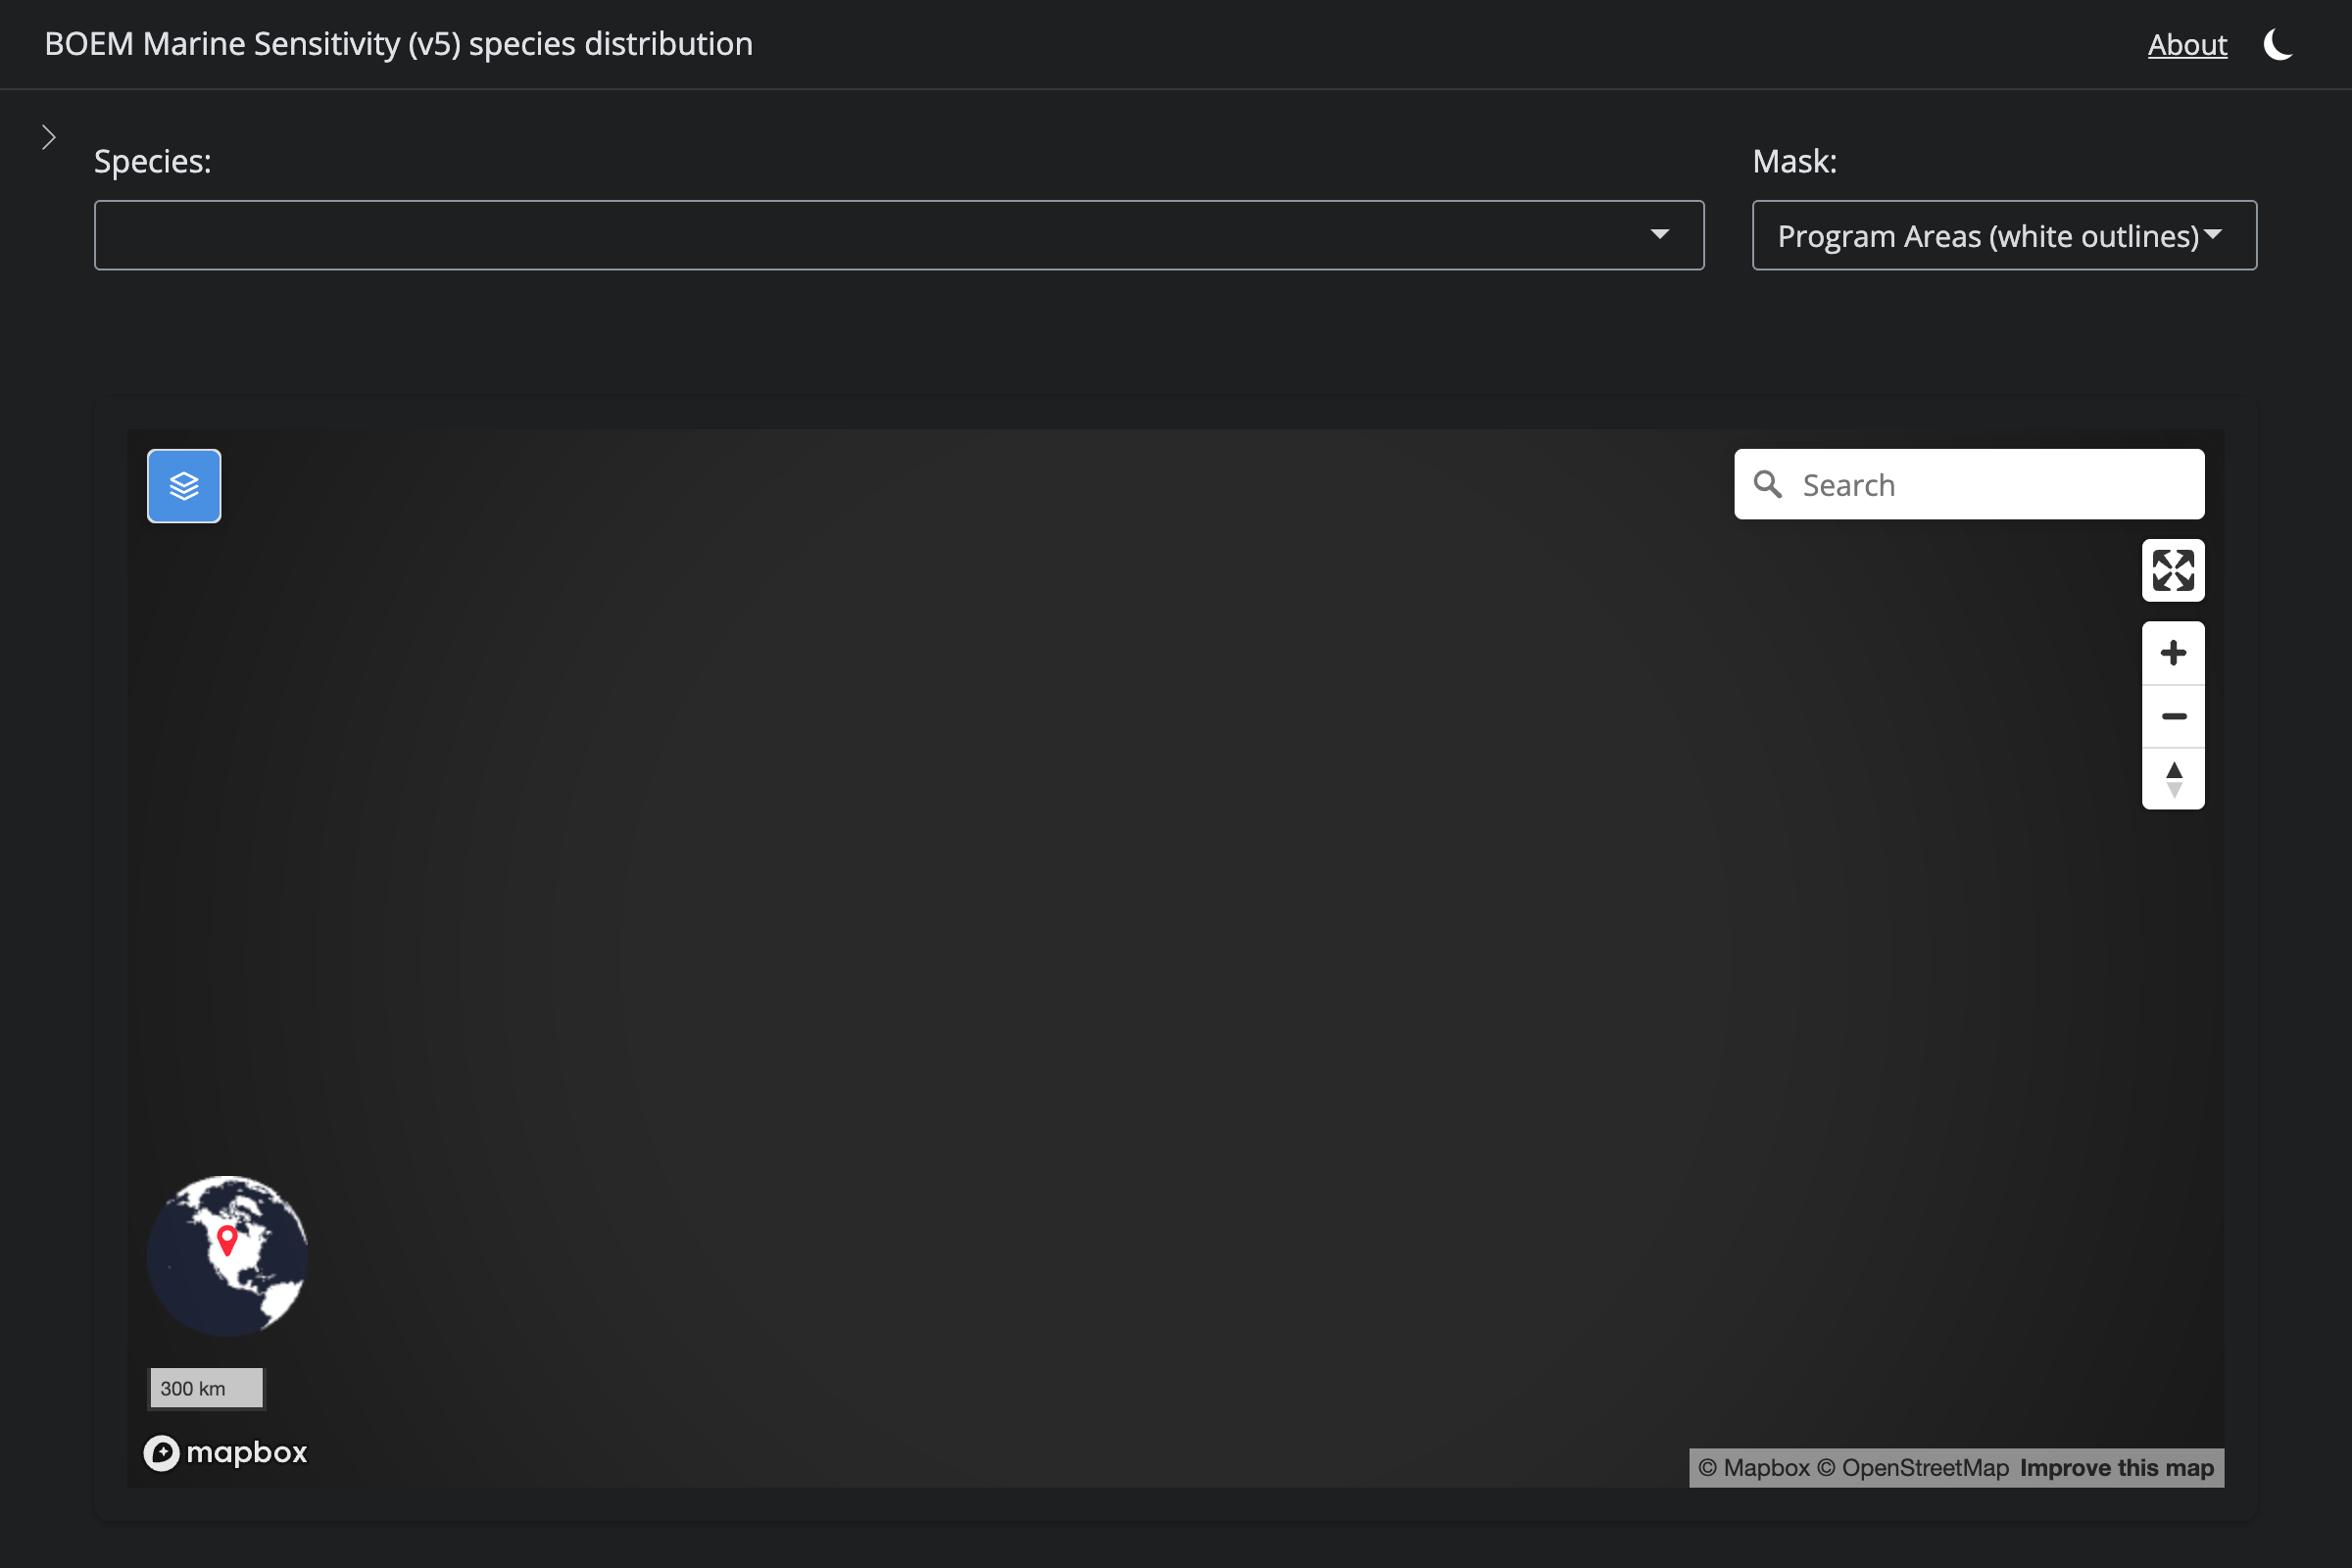
Task: Open the Mapbox logo link
Action: tap(226, 1452)
